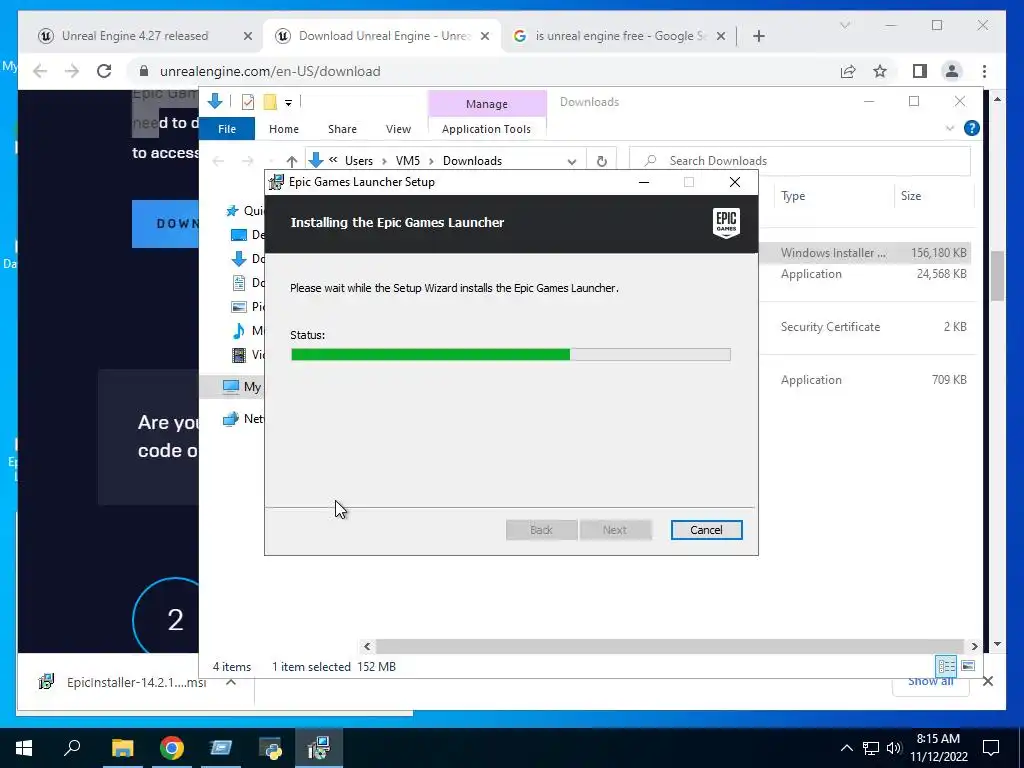Cancel the Epic Games Launcher installation
This screenshot has width=1024, height=768.
click(706, 530)
